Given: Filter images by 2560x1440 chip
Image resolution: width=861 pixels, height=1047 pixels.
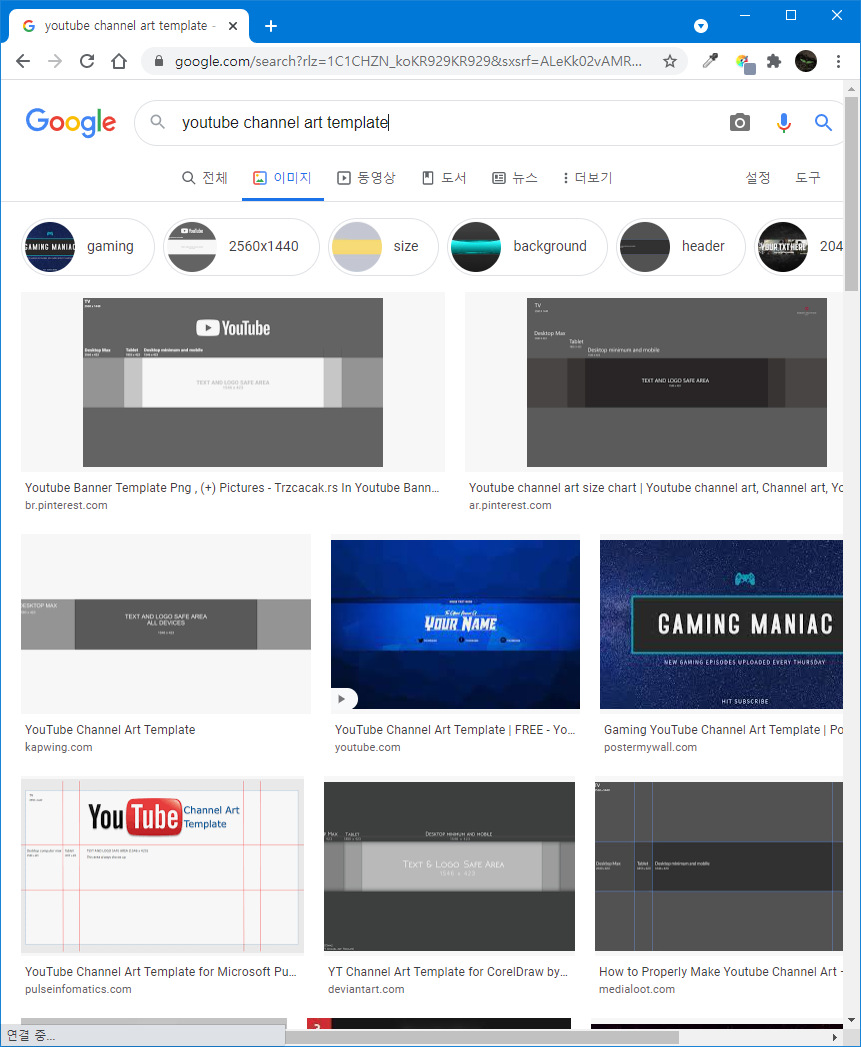Looking at the screenshot, I should point(241,246).
